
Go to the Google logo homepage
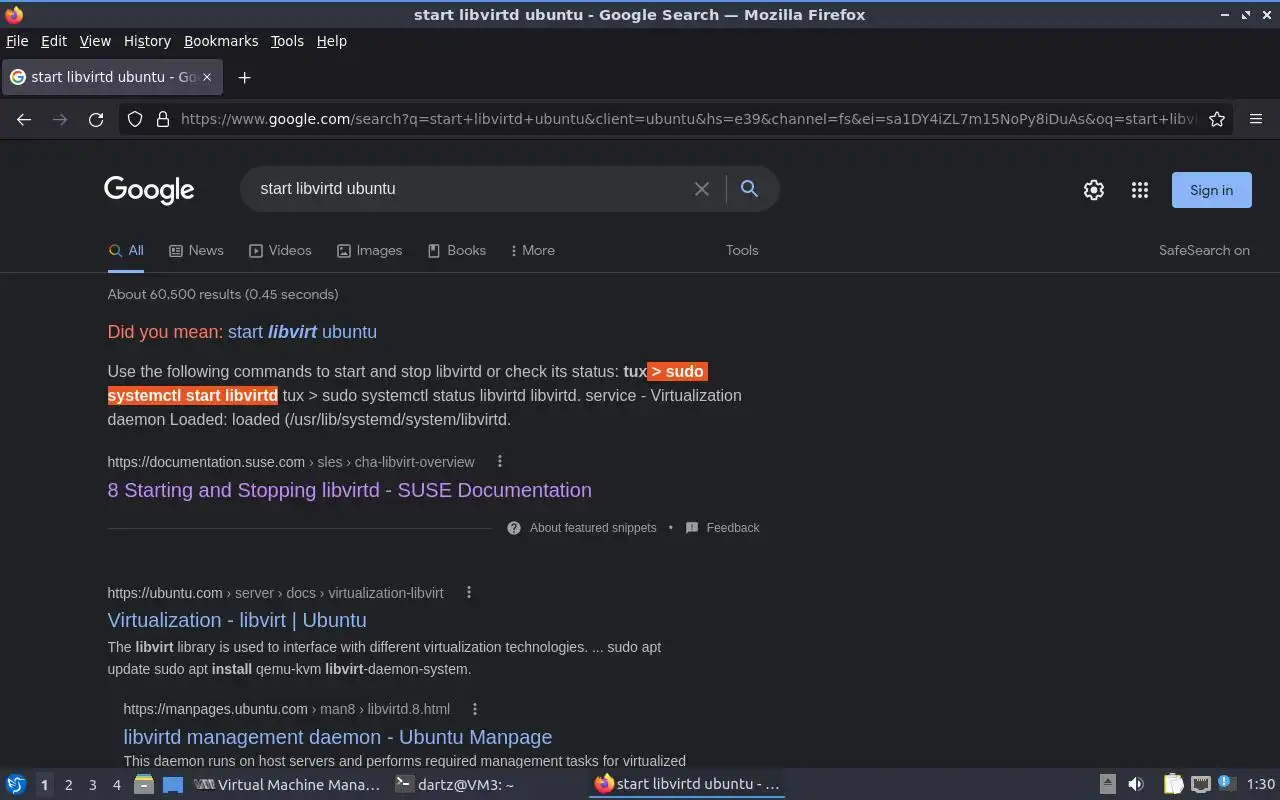pyautogui.click(x=149, y=190)
